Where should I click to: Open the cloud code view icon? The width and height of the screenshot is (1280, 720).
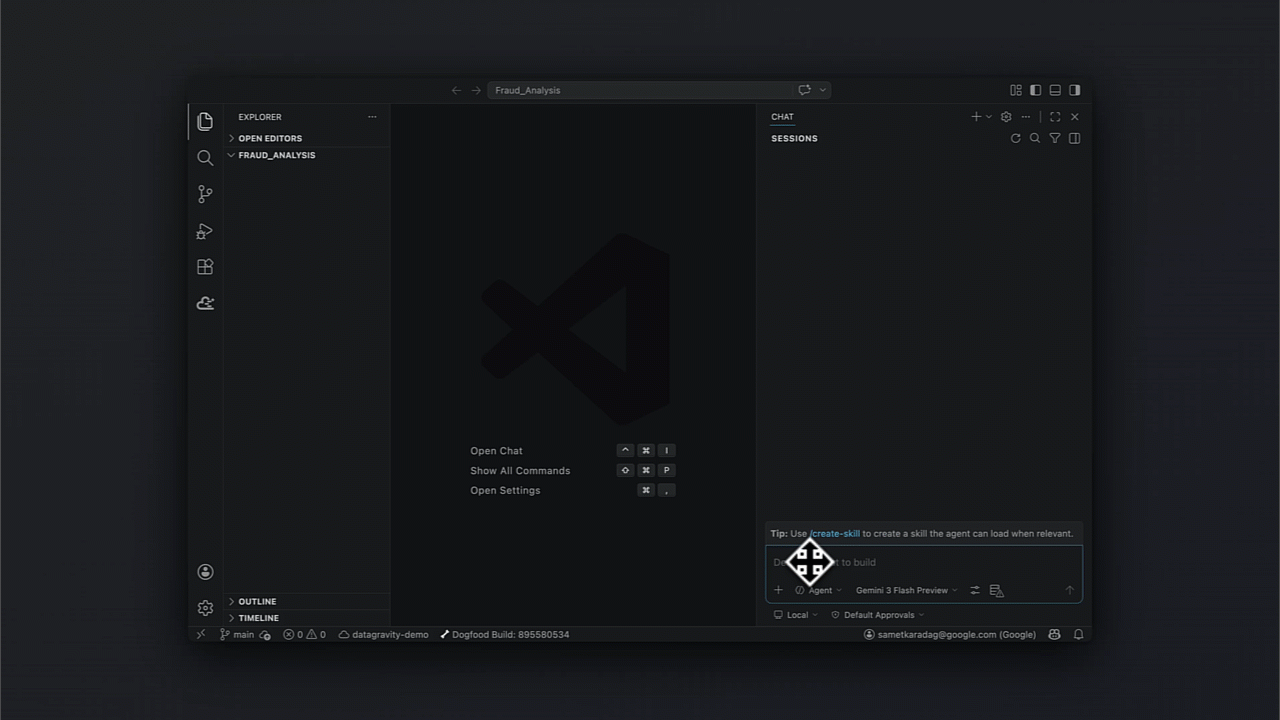coord(205,303)
